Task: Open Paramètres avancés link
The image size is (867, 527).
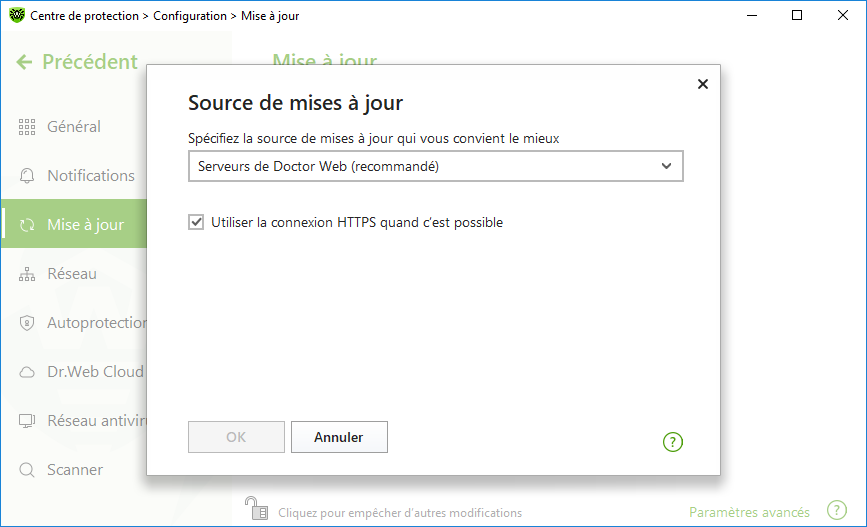Action: [x=749, y=513]
